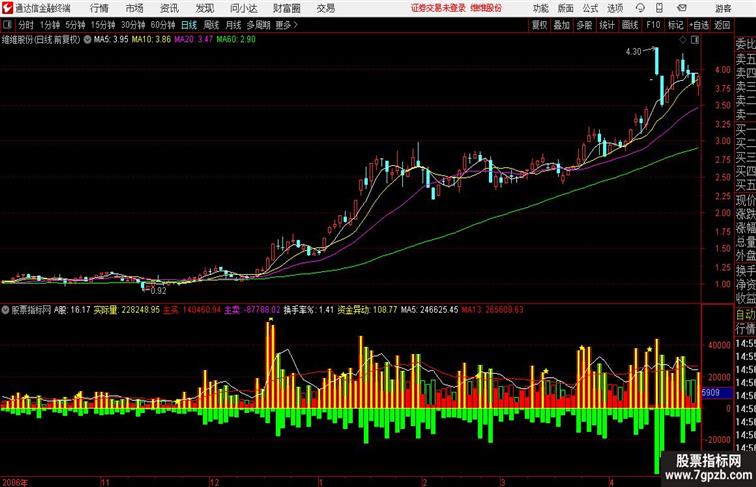Click the 叠加 overlay toolbar button

pyautogui.click(x=562, y=25)
